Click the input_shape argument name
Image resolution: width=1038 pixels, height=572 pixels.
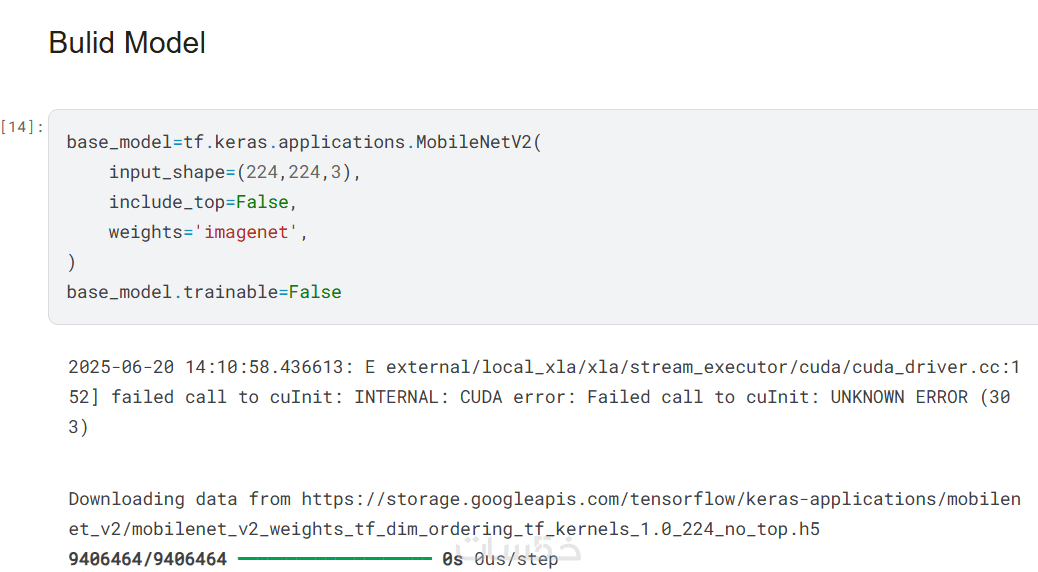pos(166,172)
